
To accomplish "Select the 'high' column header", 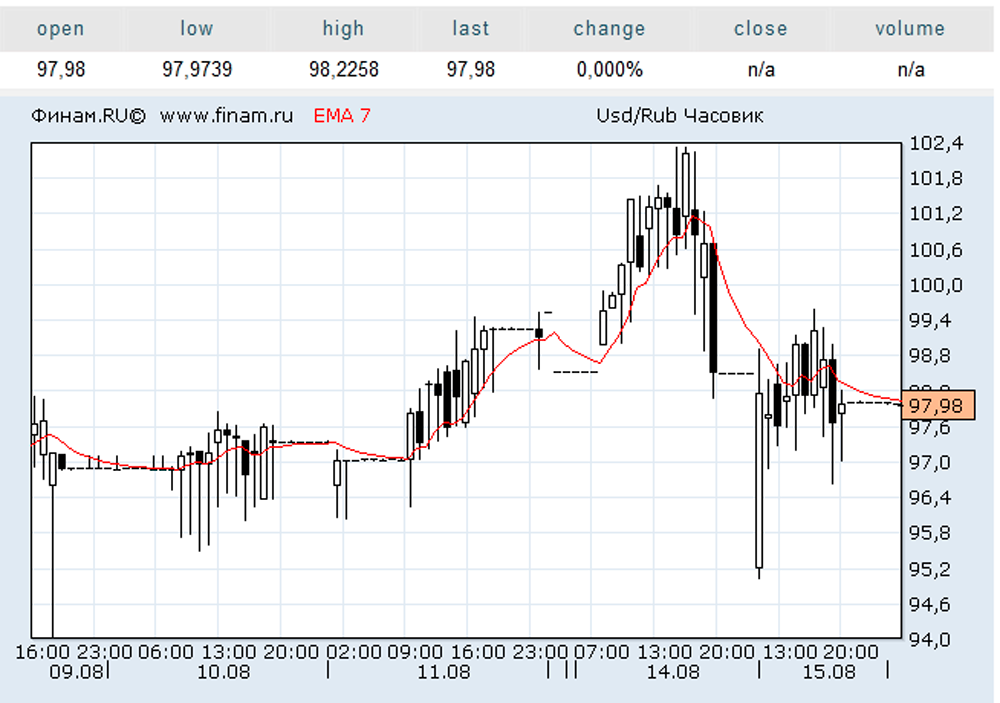I will click(x=343, y=29).
